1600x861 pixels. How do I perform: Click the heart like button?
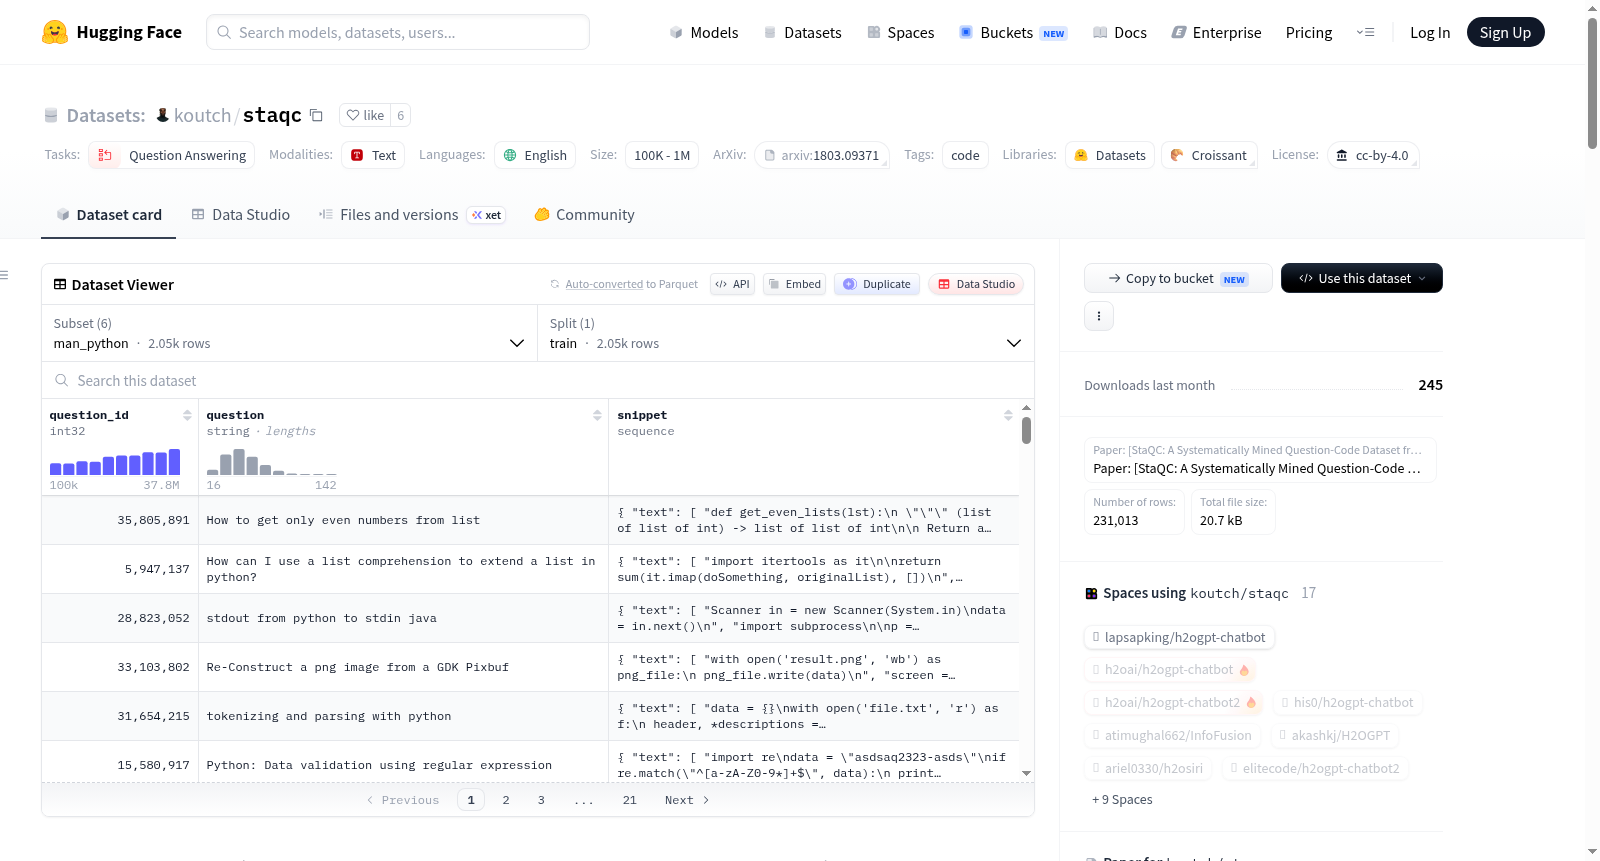coord(365,115)
